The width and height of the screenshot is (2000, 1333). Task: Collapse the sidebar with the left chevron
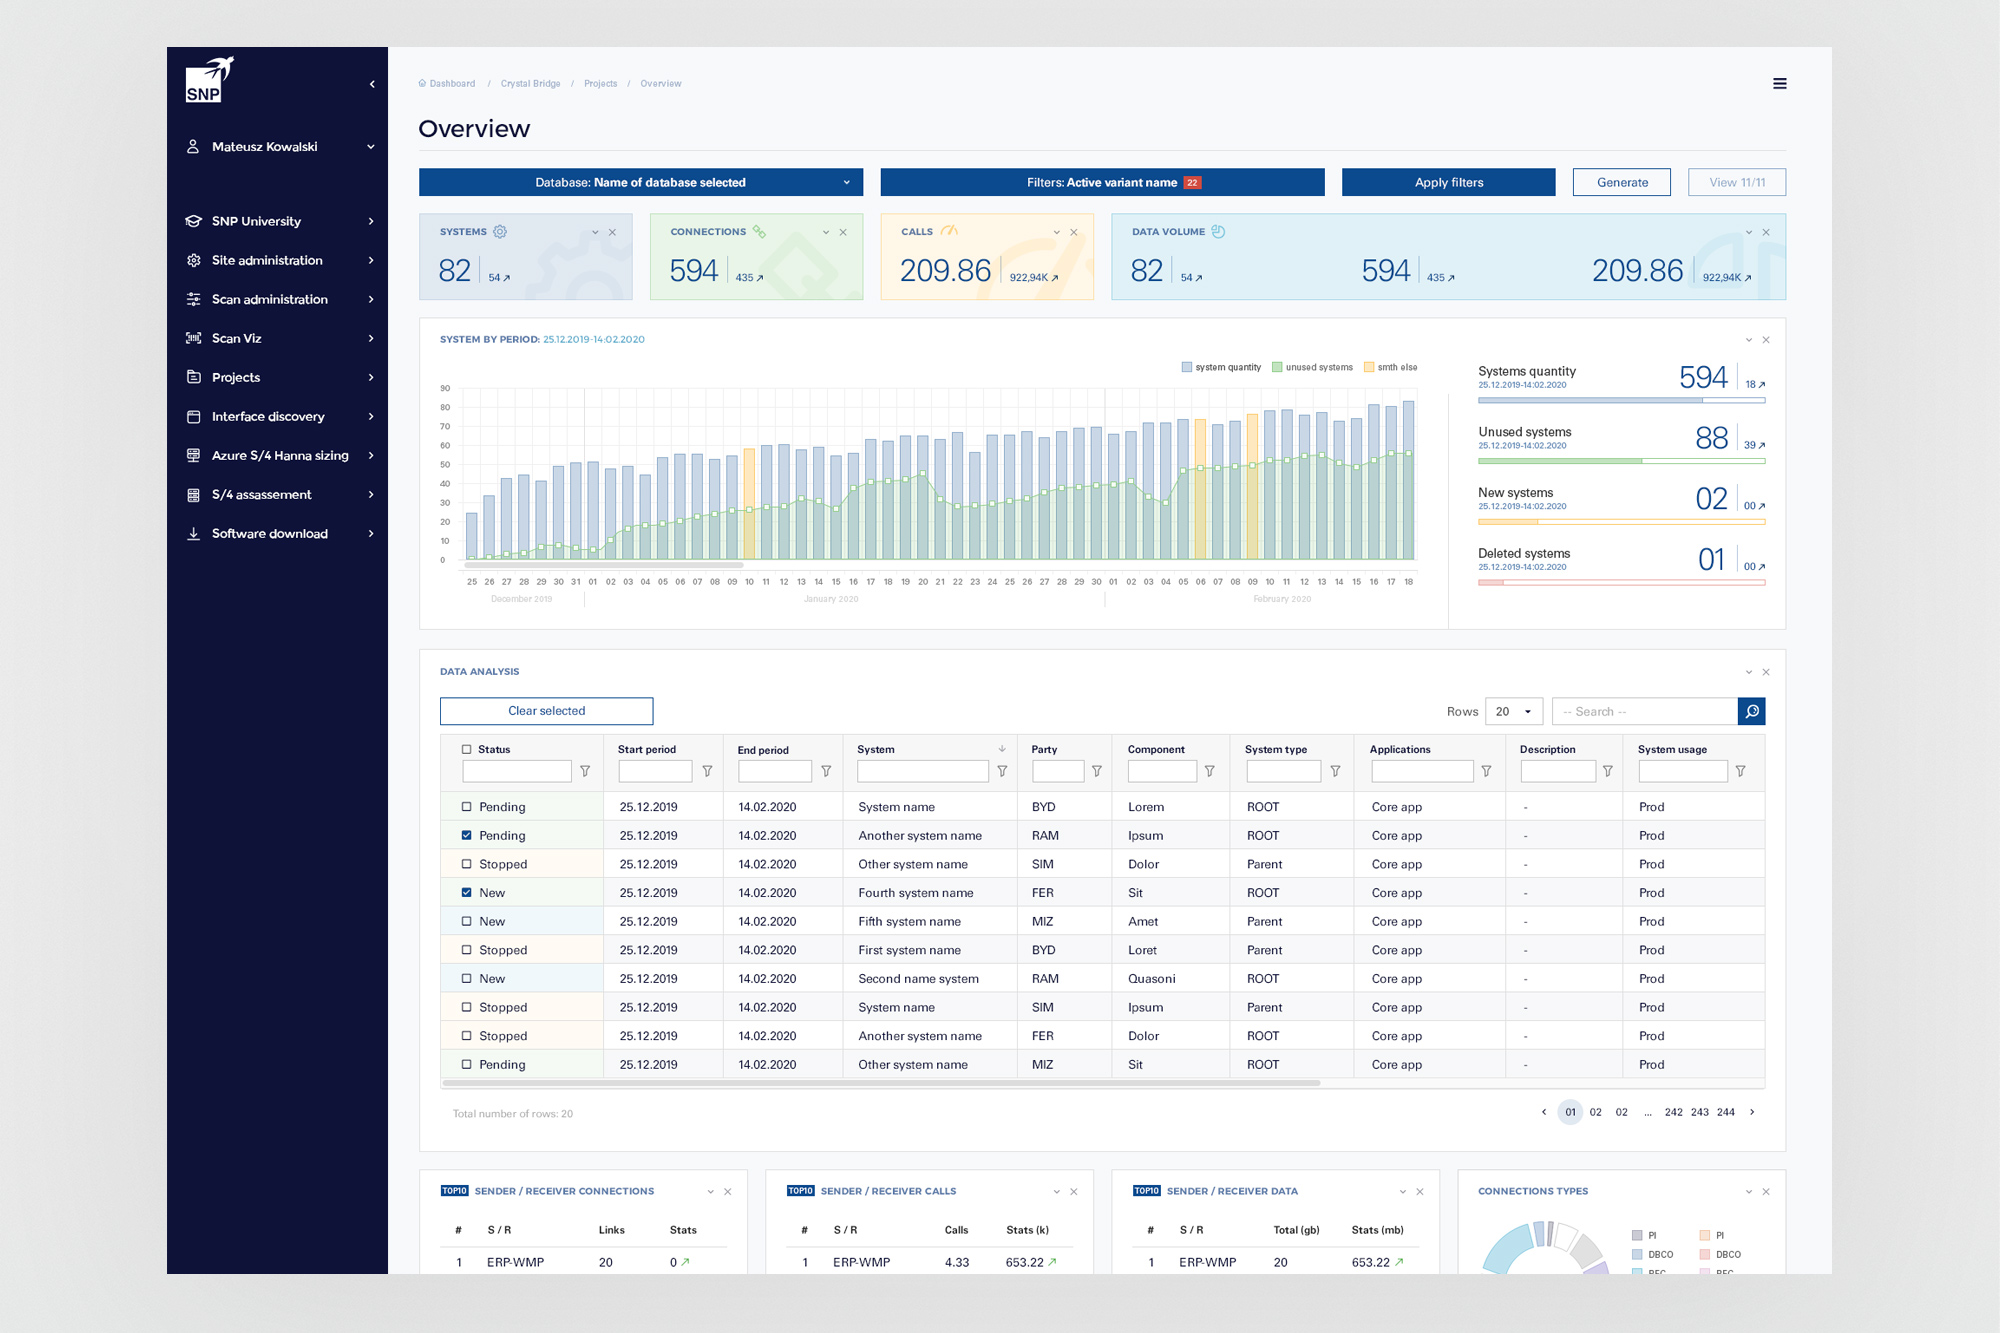(x=372, y=84)
